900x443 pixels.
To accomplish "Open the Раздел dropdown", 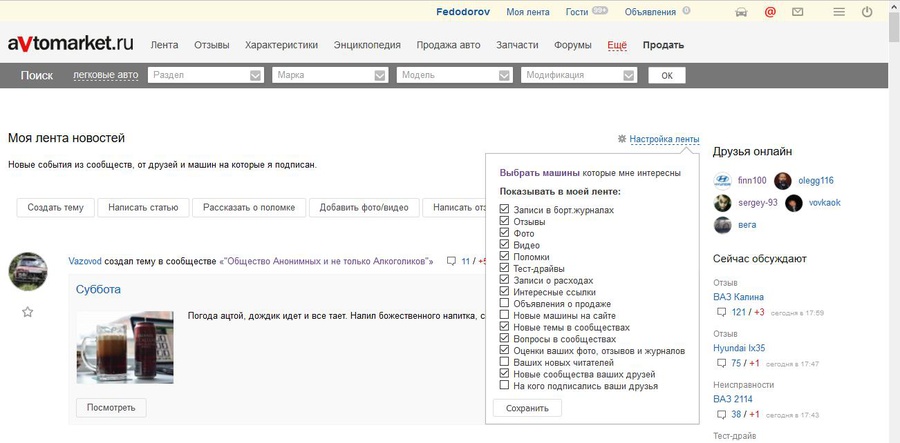I will pos(205,75).
